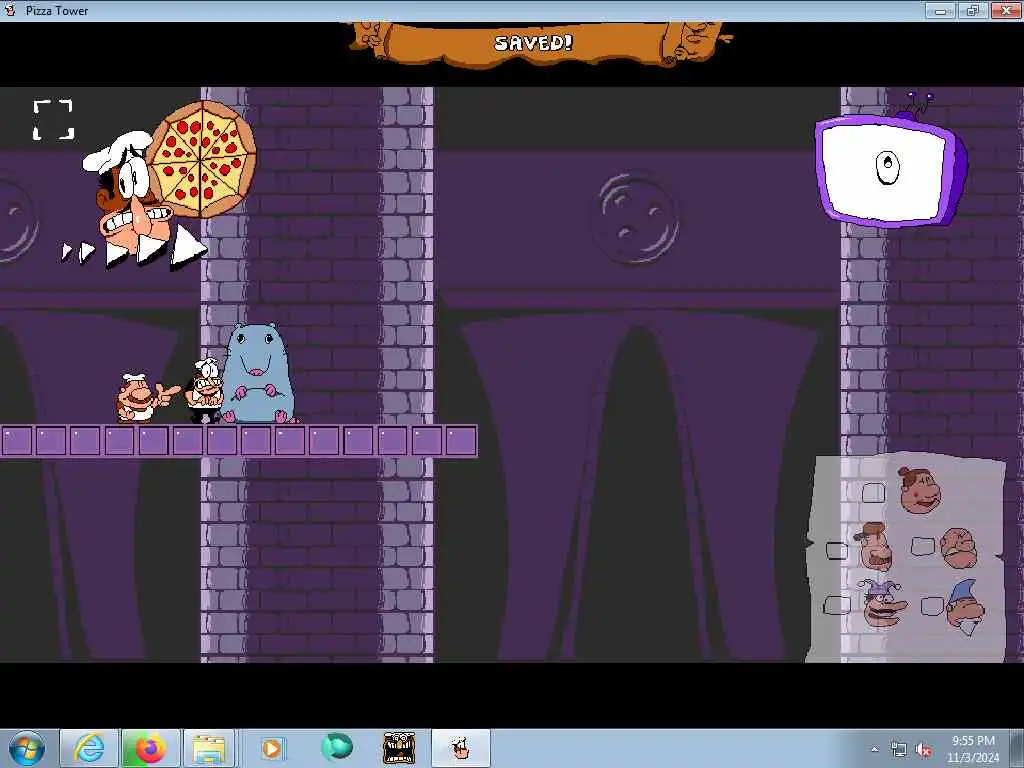The image size is (1024, 768).
Task: Tick the checkbox beside the wizard-hat face
Action: (x=932, y=606)
